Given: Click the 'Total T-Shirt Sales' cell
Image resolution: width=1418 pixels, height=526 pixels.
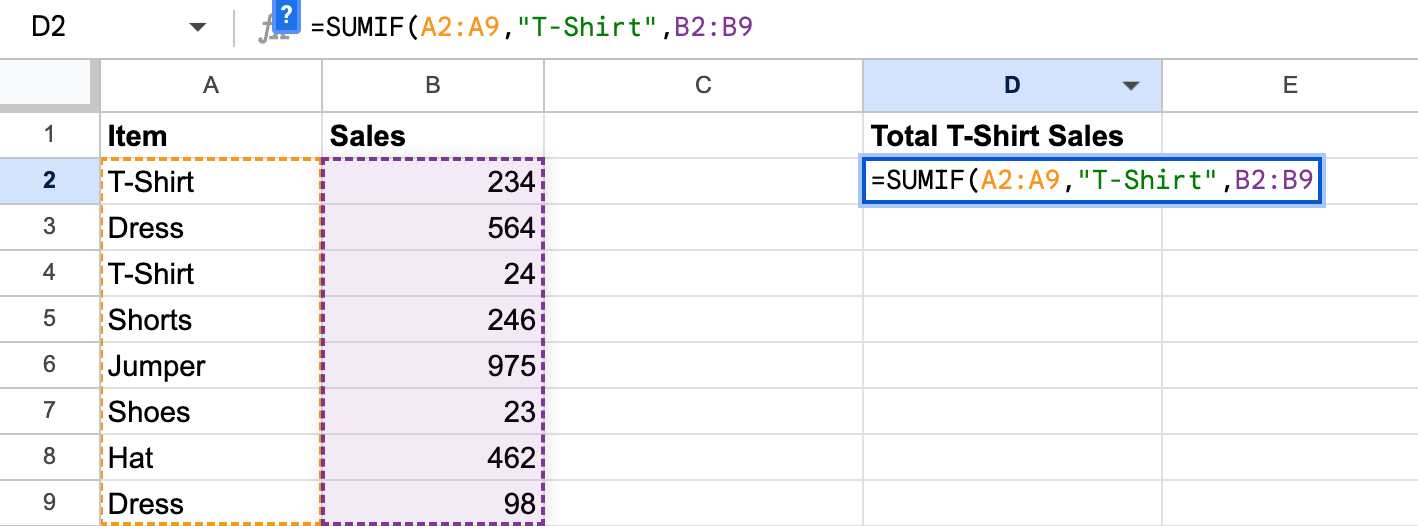Looking at the screenshot, I should (x=1012, y=135).
